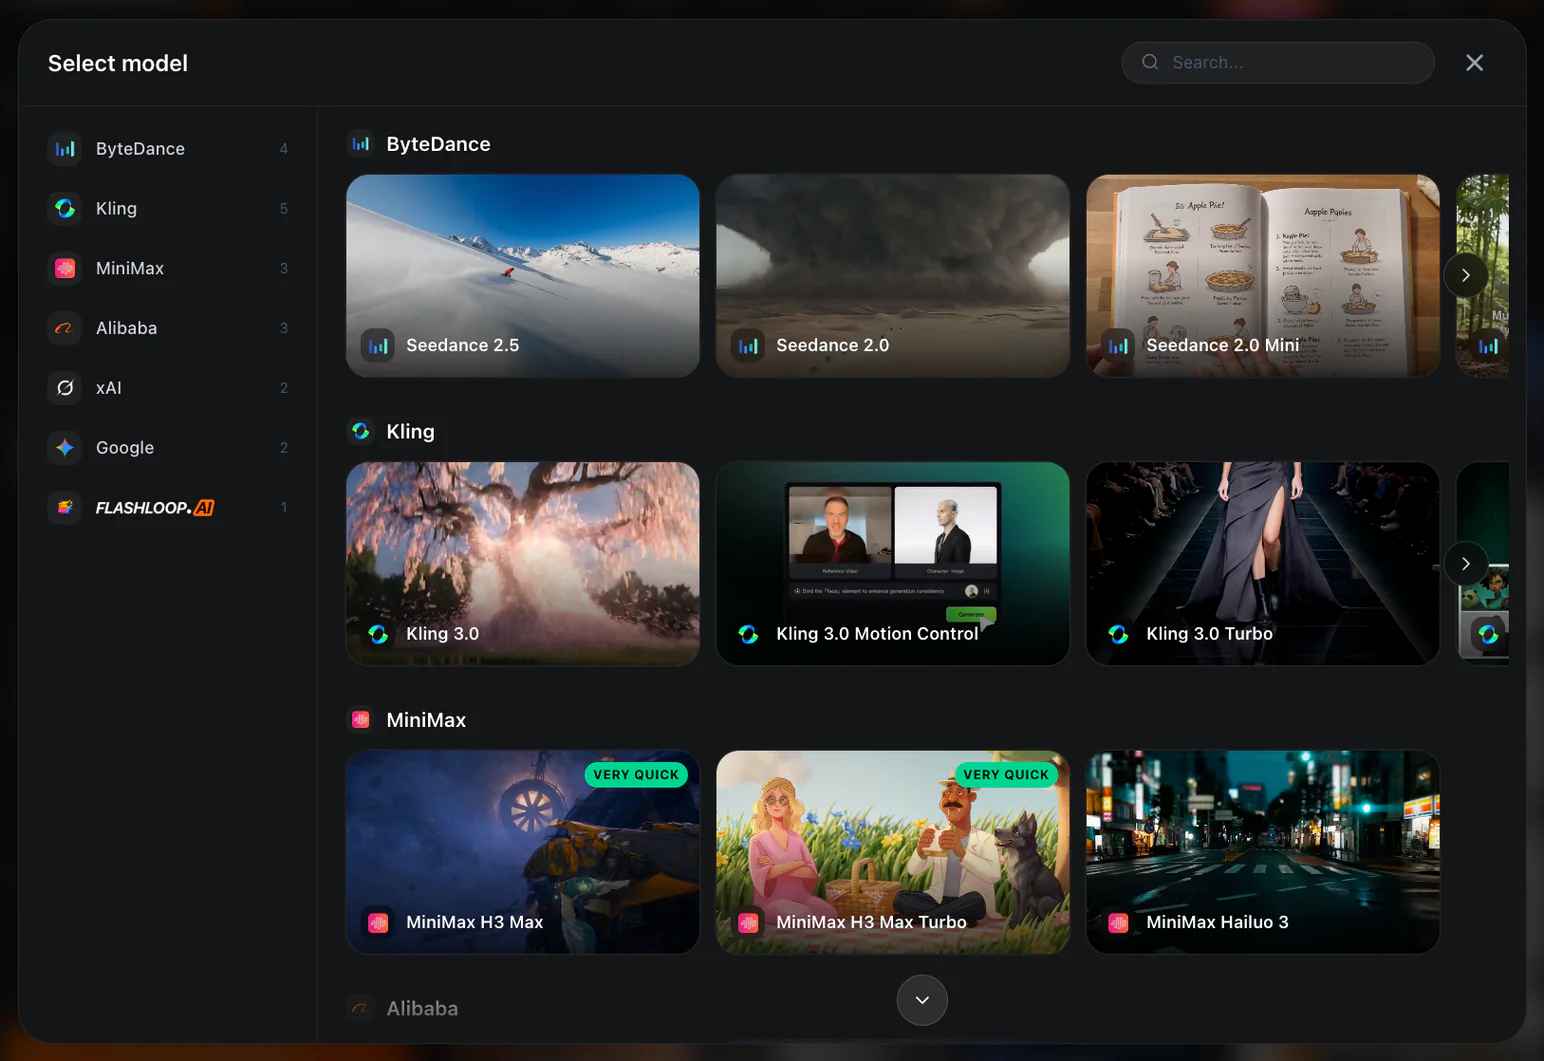
Task: Click the Kling section header icon
Action: (x=361, y=431)
